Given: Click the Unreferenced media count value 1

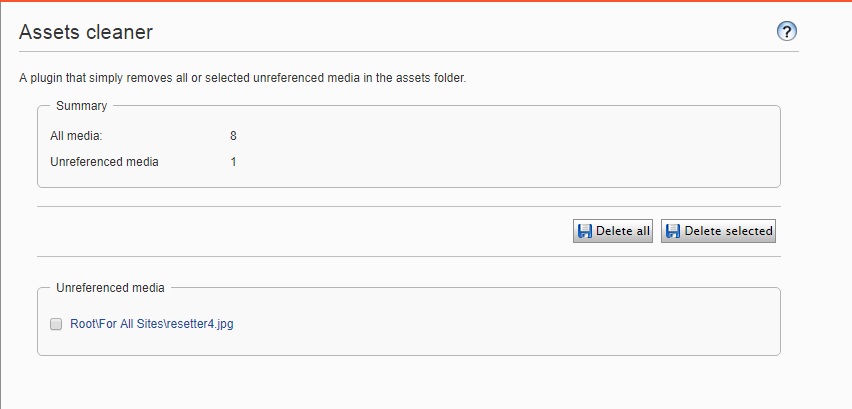Looking at the screenshot, I should (x=233, y=161).
